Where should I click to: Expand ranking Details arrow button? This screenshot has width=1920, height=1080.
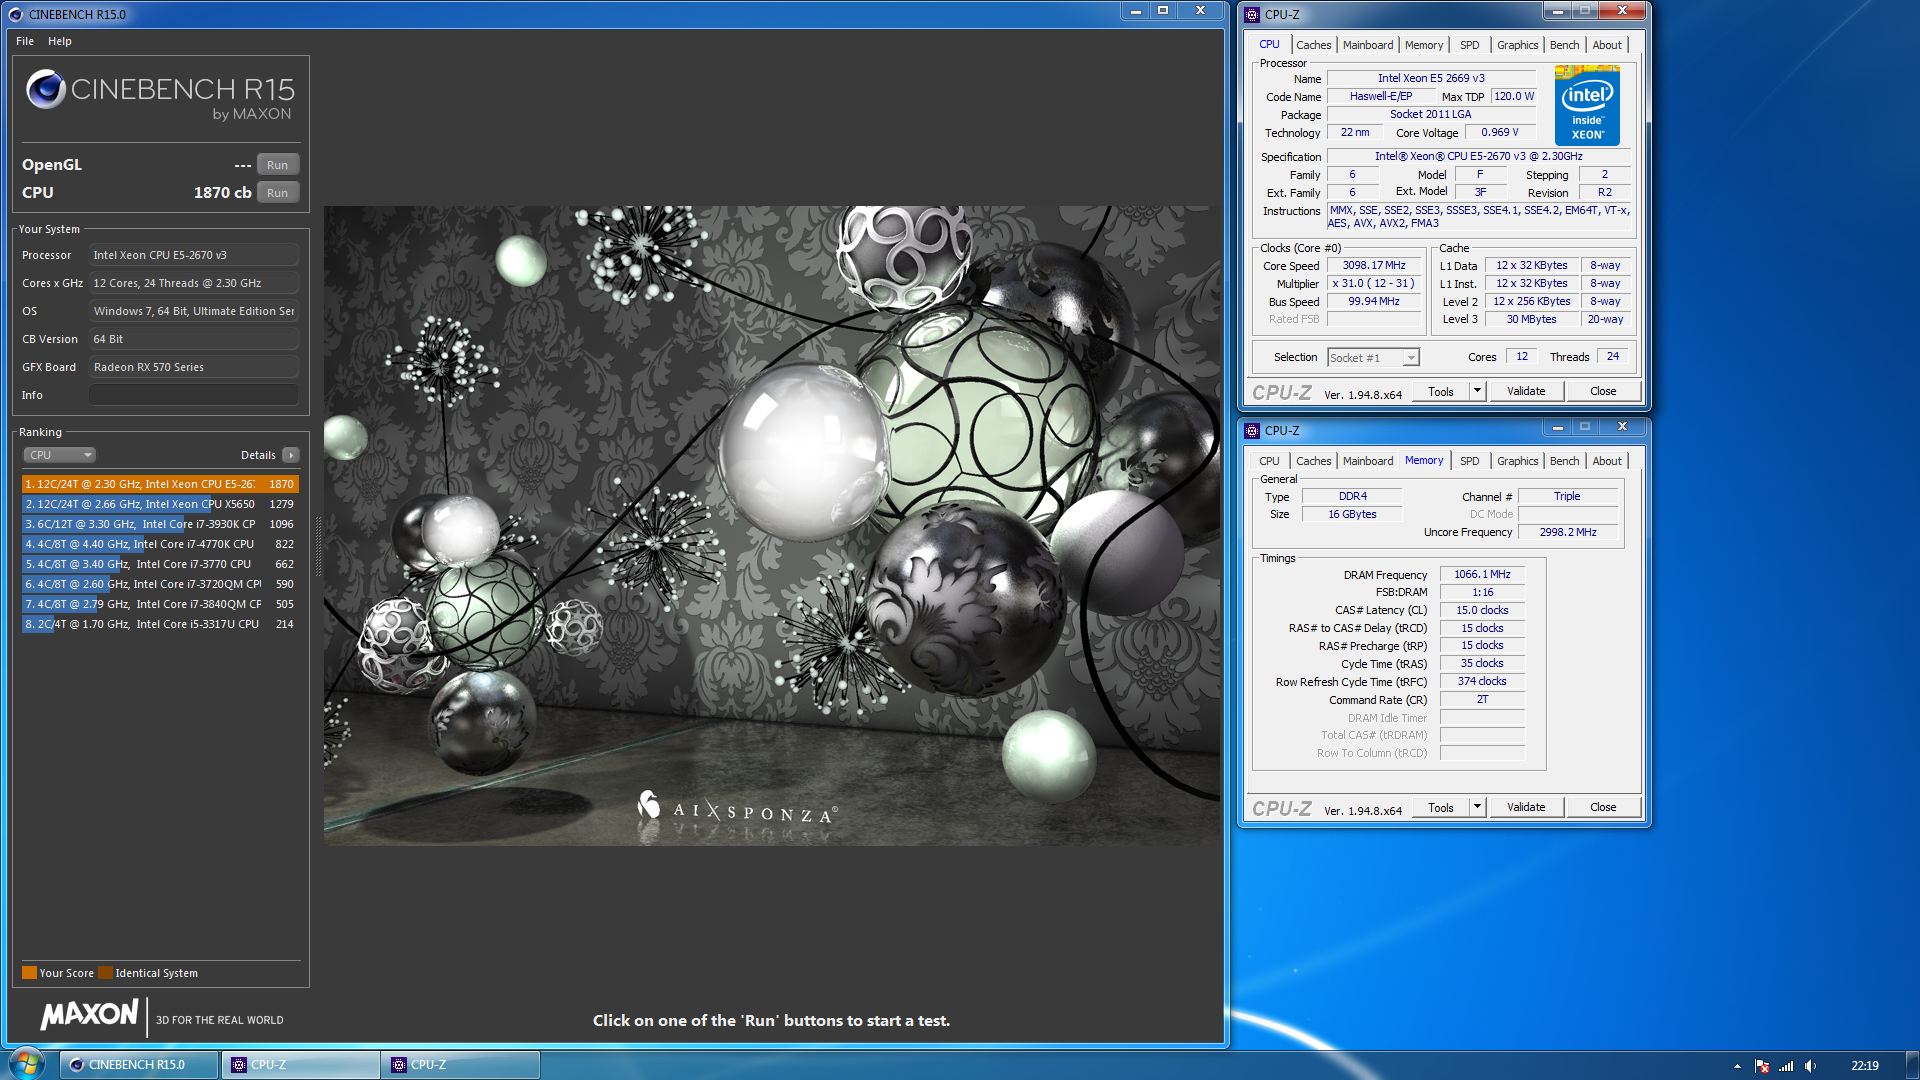tap(291, 455)
